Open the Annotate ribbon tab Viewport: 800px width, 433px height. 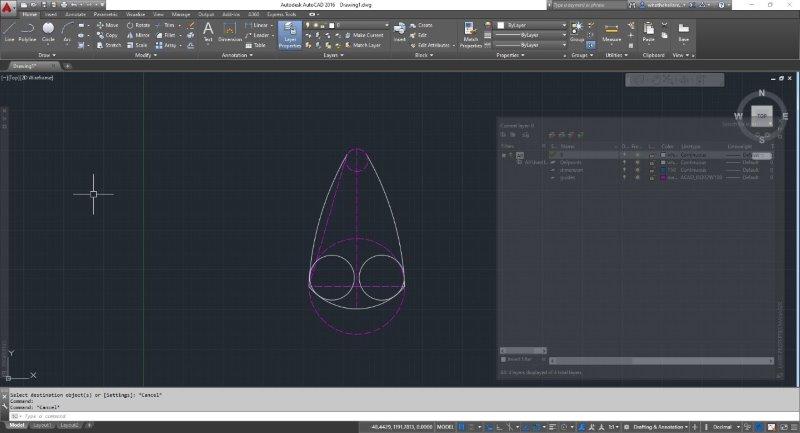(x=76, y=14)
